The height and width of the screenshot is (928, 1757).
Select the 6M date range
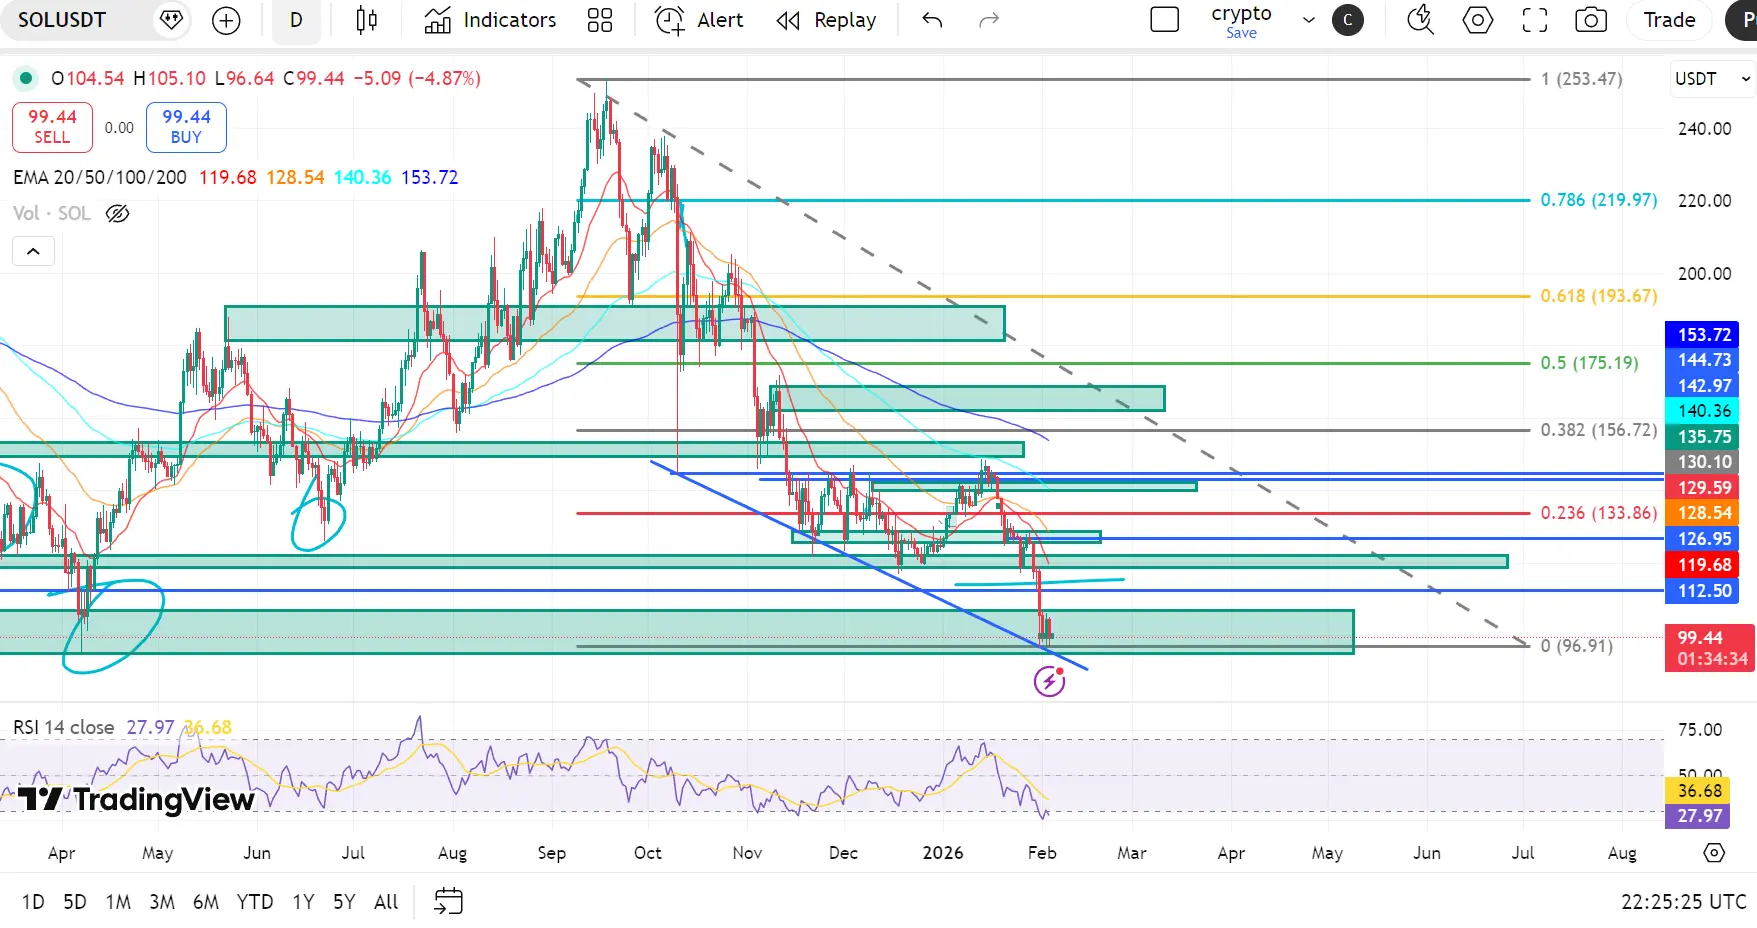206,902
